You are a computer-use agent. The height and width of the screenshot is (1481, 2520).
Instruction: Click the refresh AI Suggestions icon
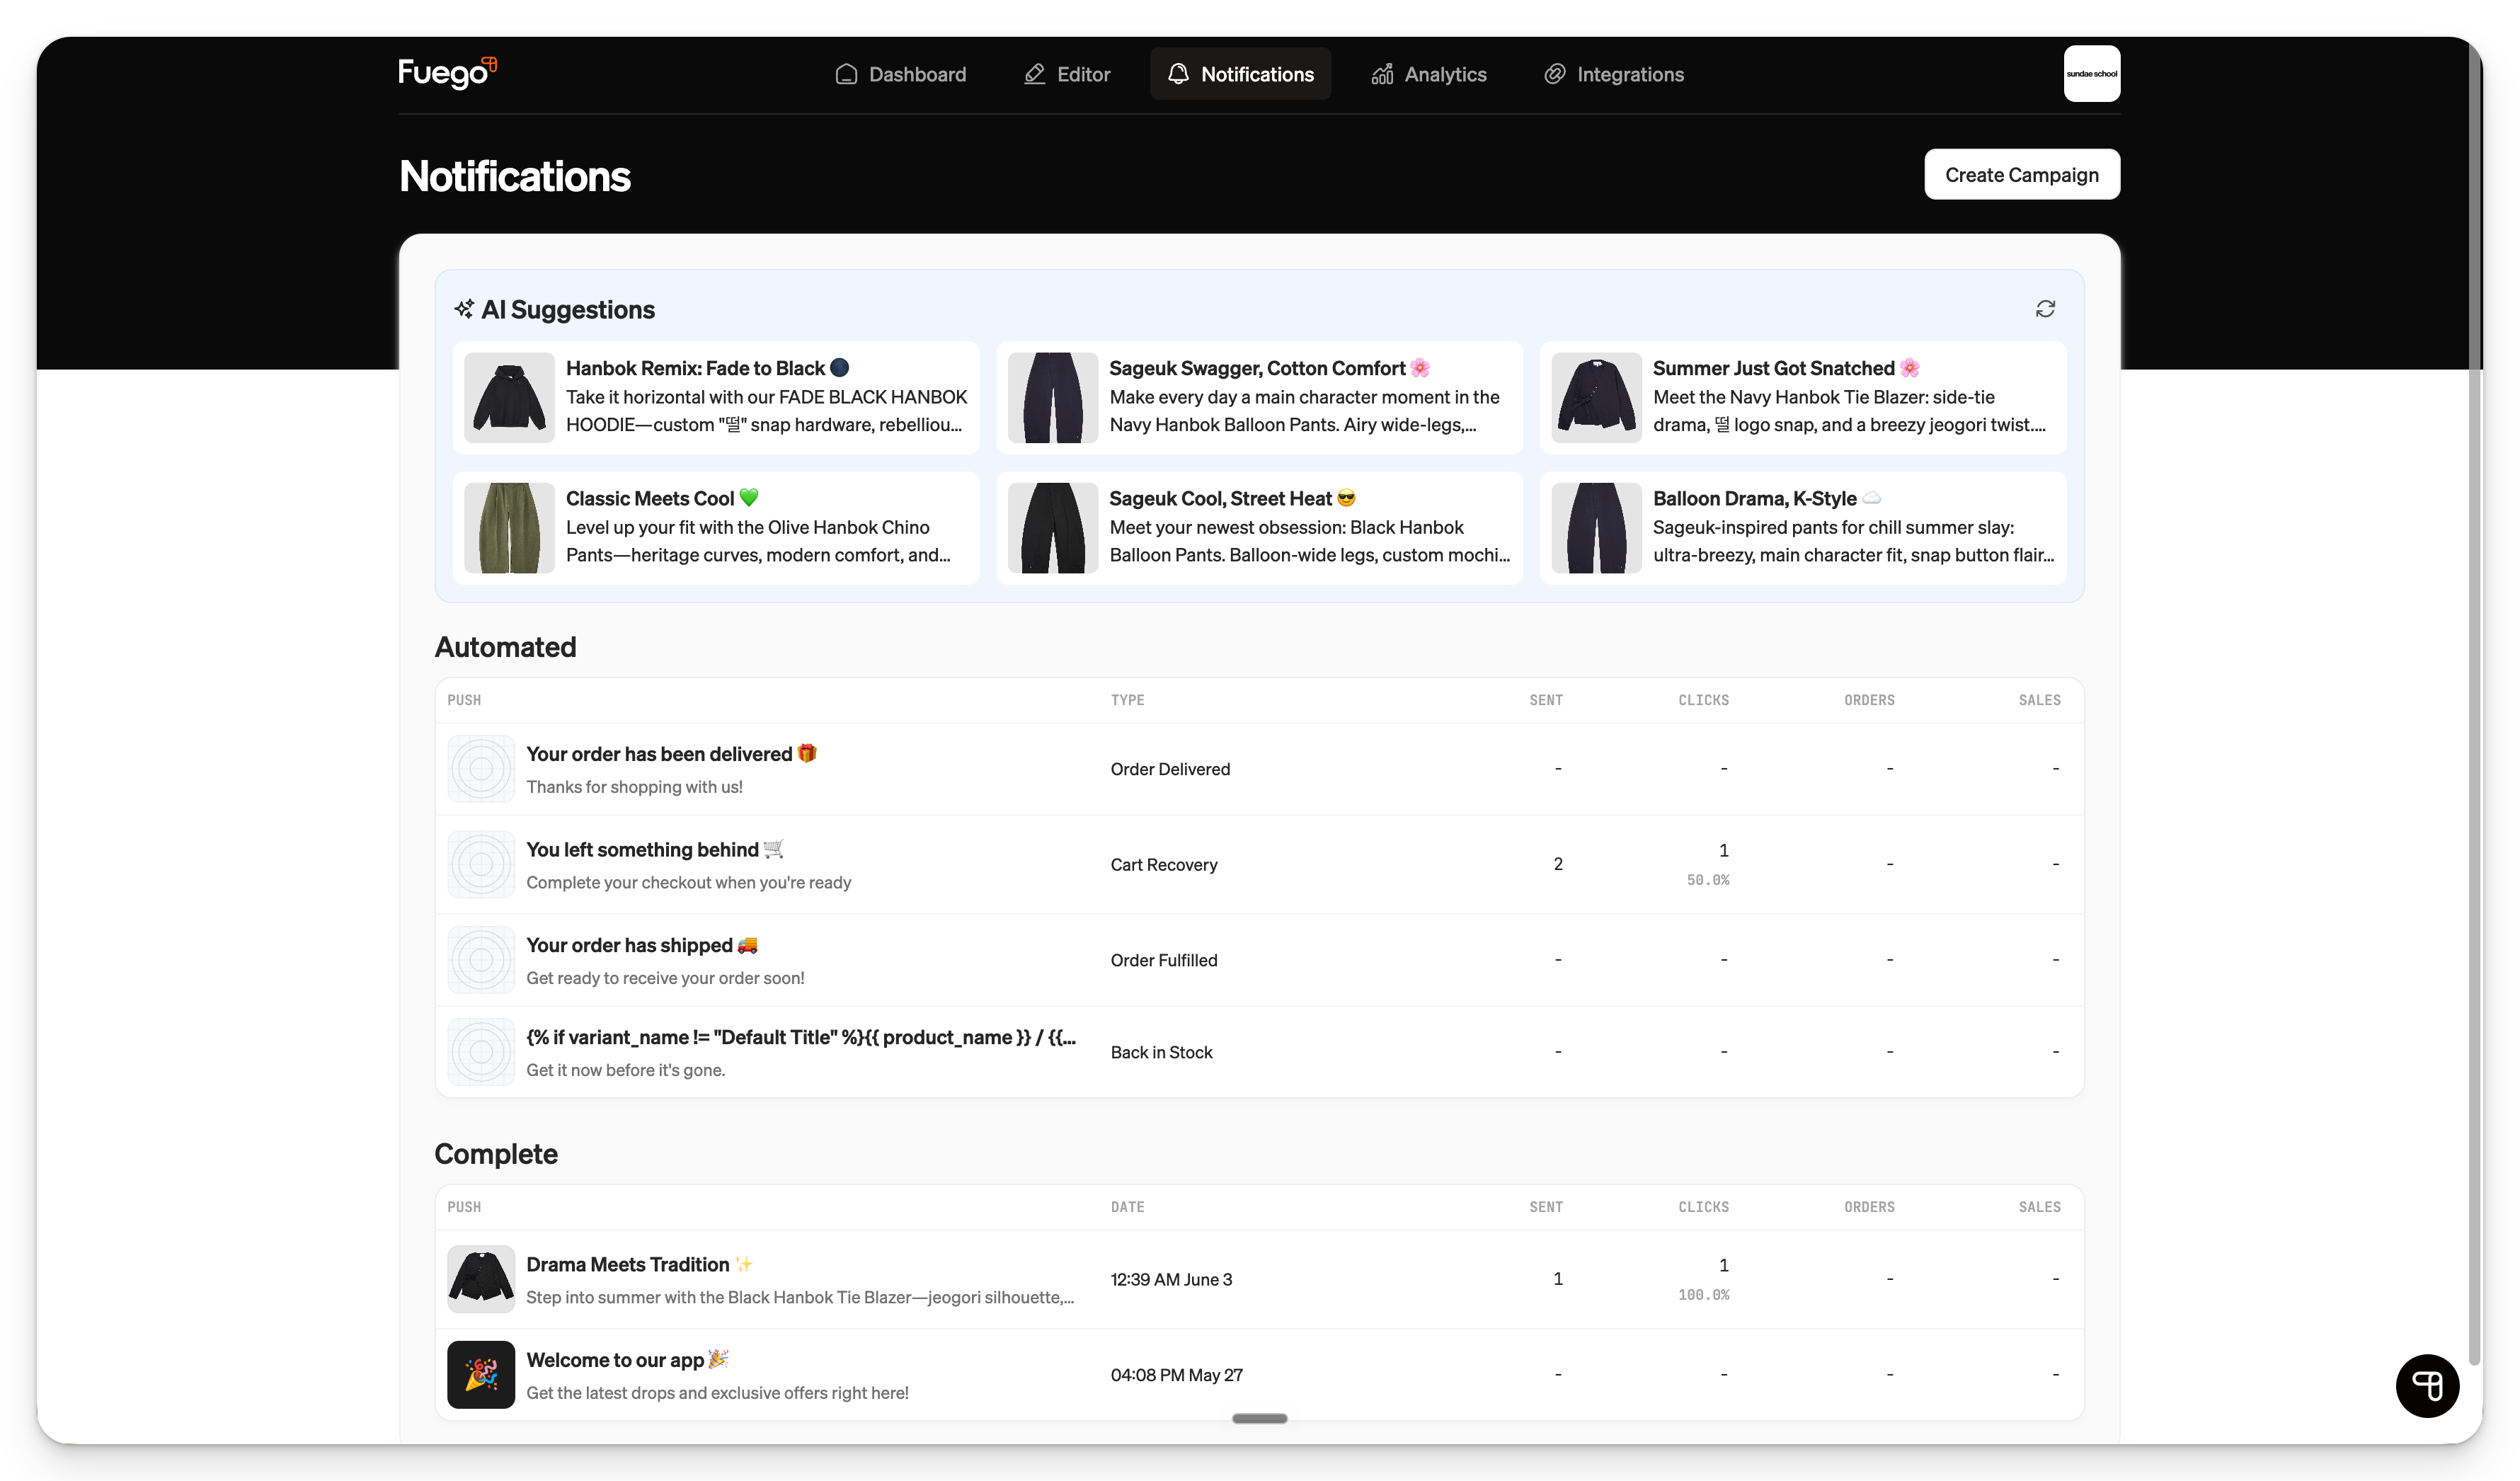(2045, 309)
